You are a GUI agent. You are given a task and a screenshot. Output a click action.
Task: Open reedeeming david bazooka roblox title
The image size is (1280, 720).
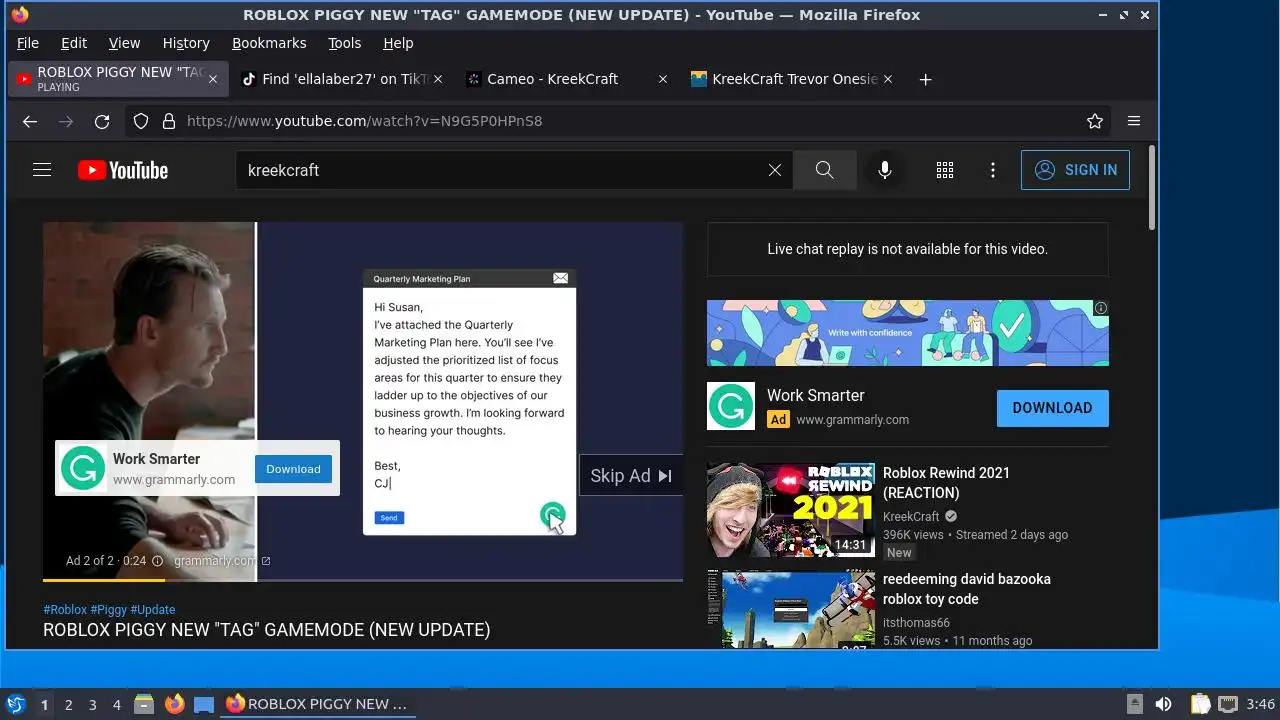pyautogui.click(x=967, y=589)
